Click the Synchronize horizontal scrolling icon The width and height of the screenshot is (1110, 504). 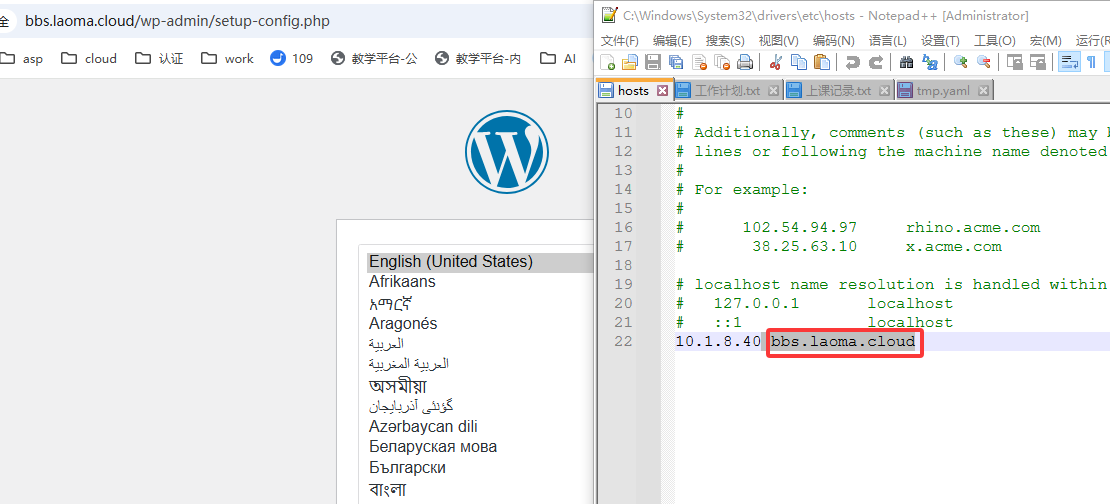pyautogui.click(x=1038, y=62)
